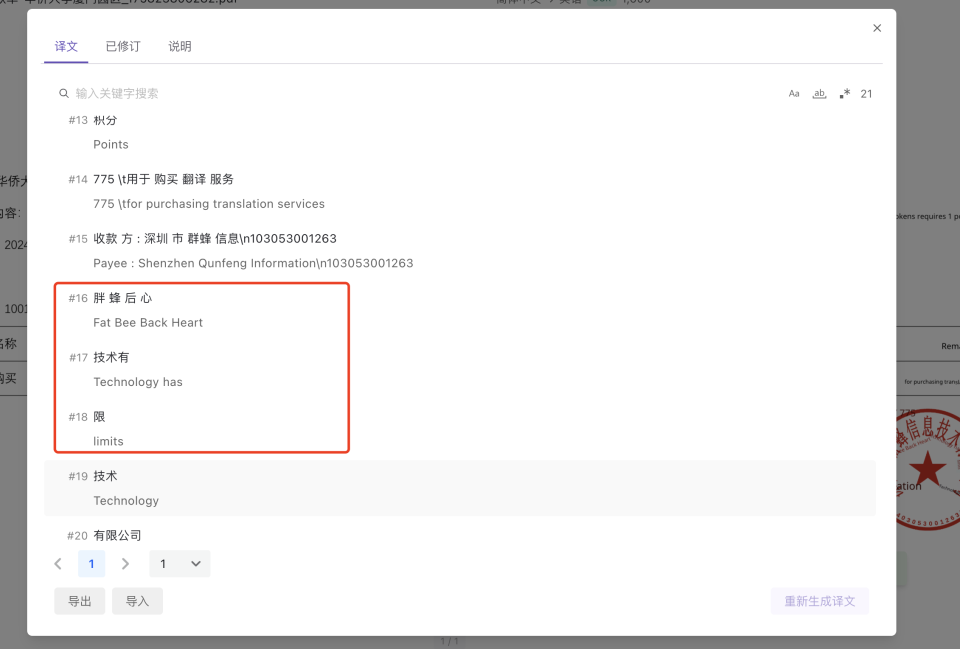Image resolution: width=960 pixels, height=649 pixels.
Task: Toggle case-sensitive search (Aa)
Action: click(794, 94)
